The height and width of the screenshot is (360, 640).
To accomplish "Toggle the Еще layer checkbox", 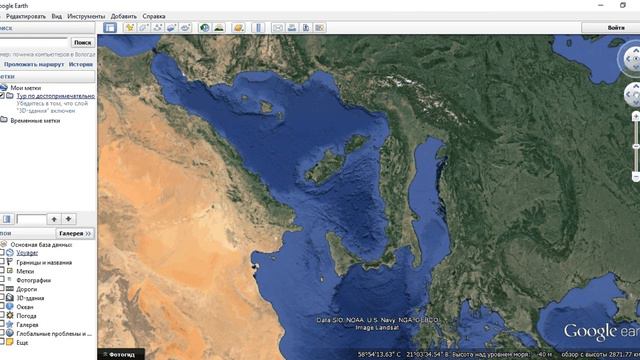I will [x=2, y=342].
